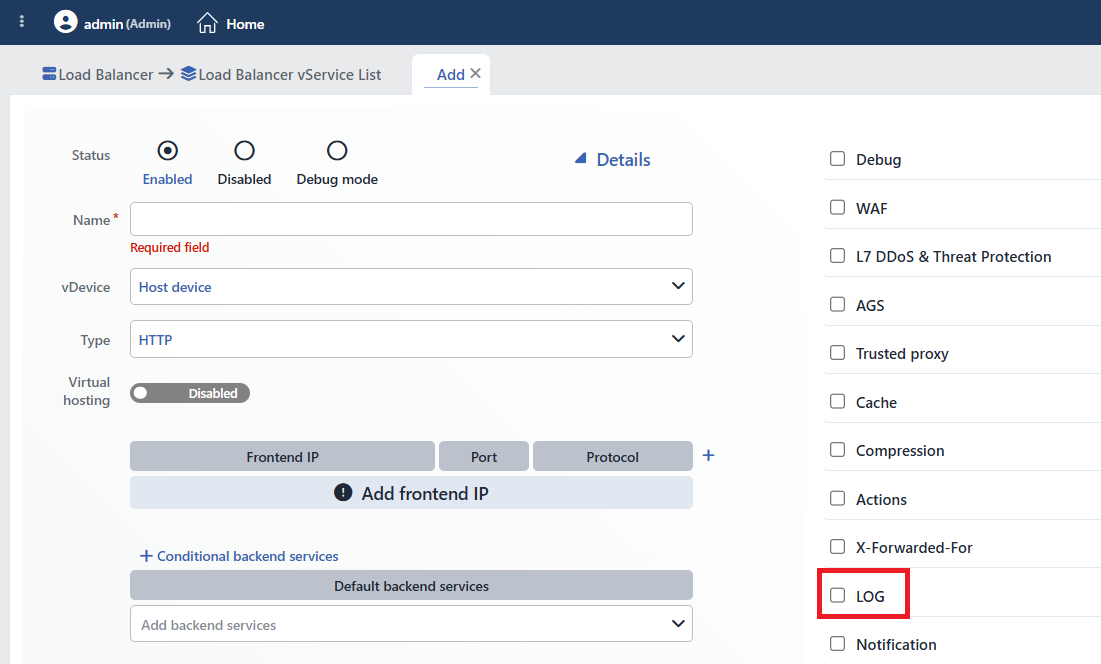
Task: Click the plus icon to add frontend IP row
Action: 708,456
